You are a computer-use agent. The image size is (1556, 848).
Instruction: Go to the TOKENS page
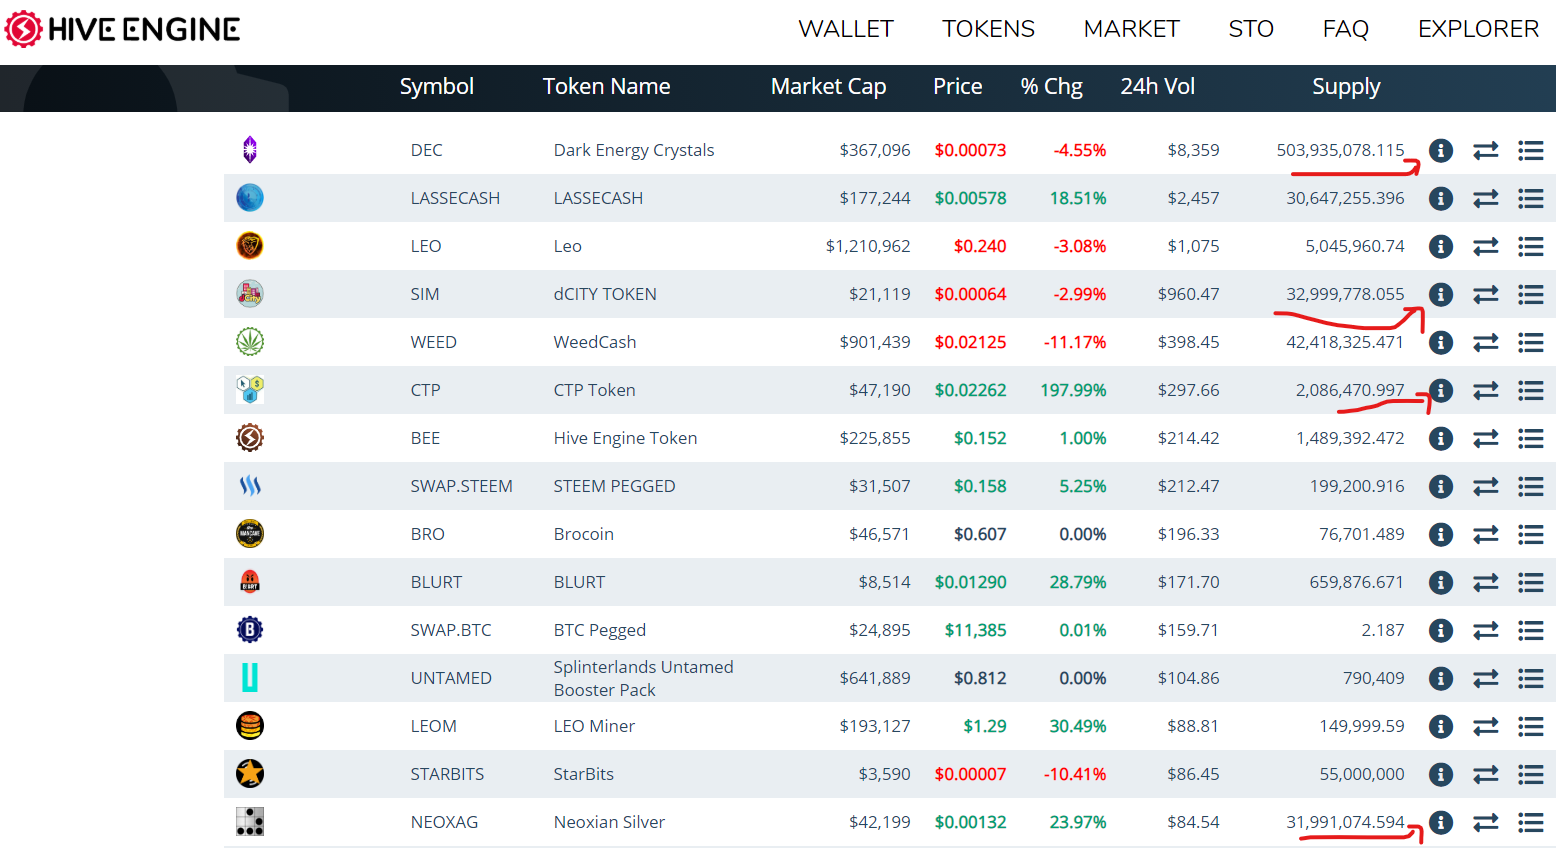[988, 29]
